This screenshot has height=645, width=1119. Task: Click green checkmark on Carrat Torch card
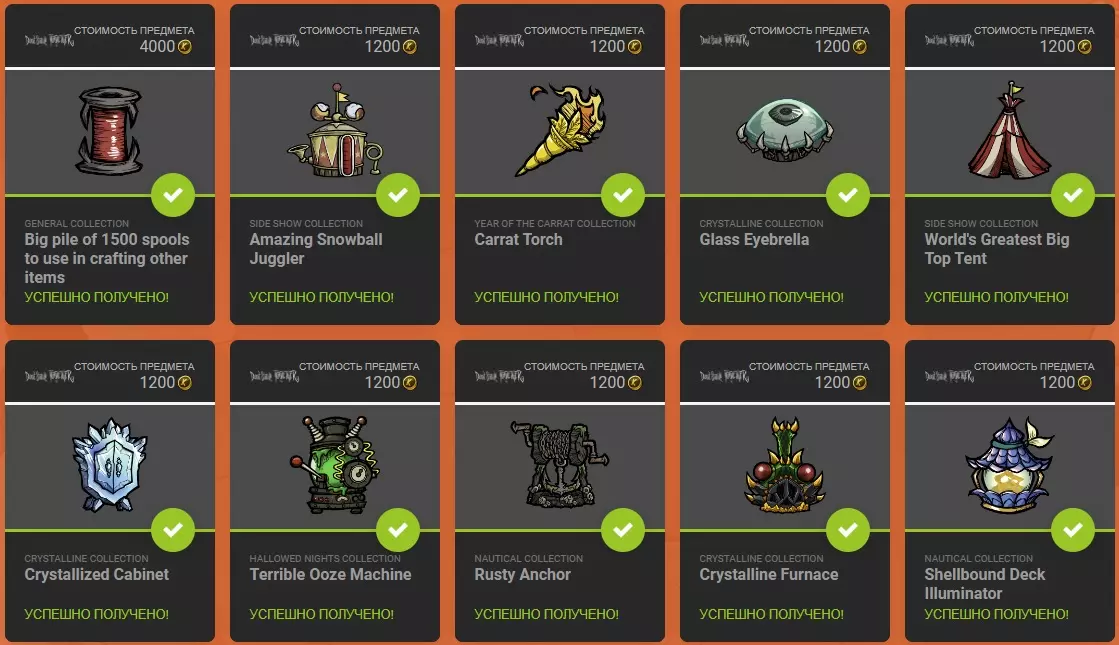coord(623,195)
